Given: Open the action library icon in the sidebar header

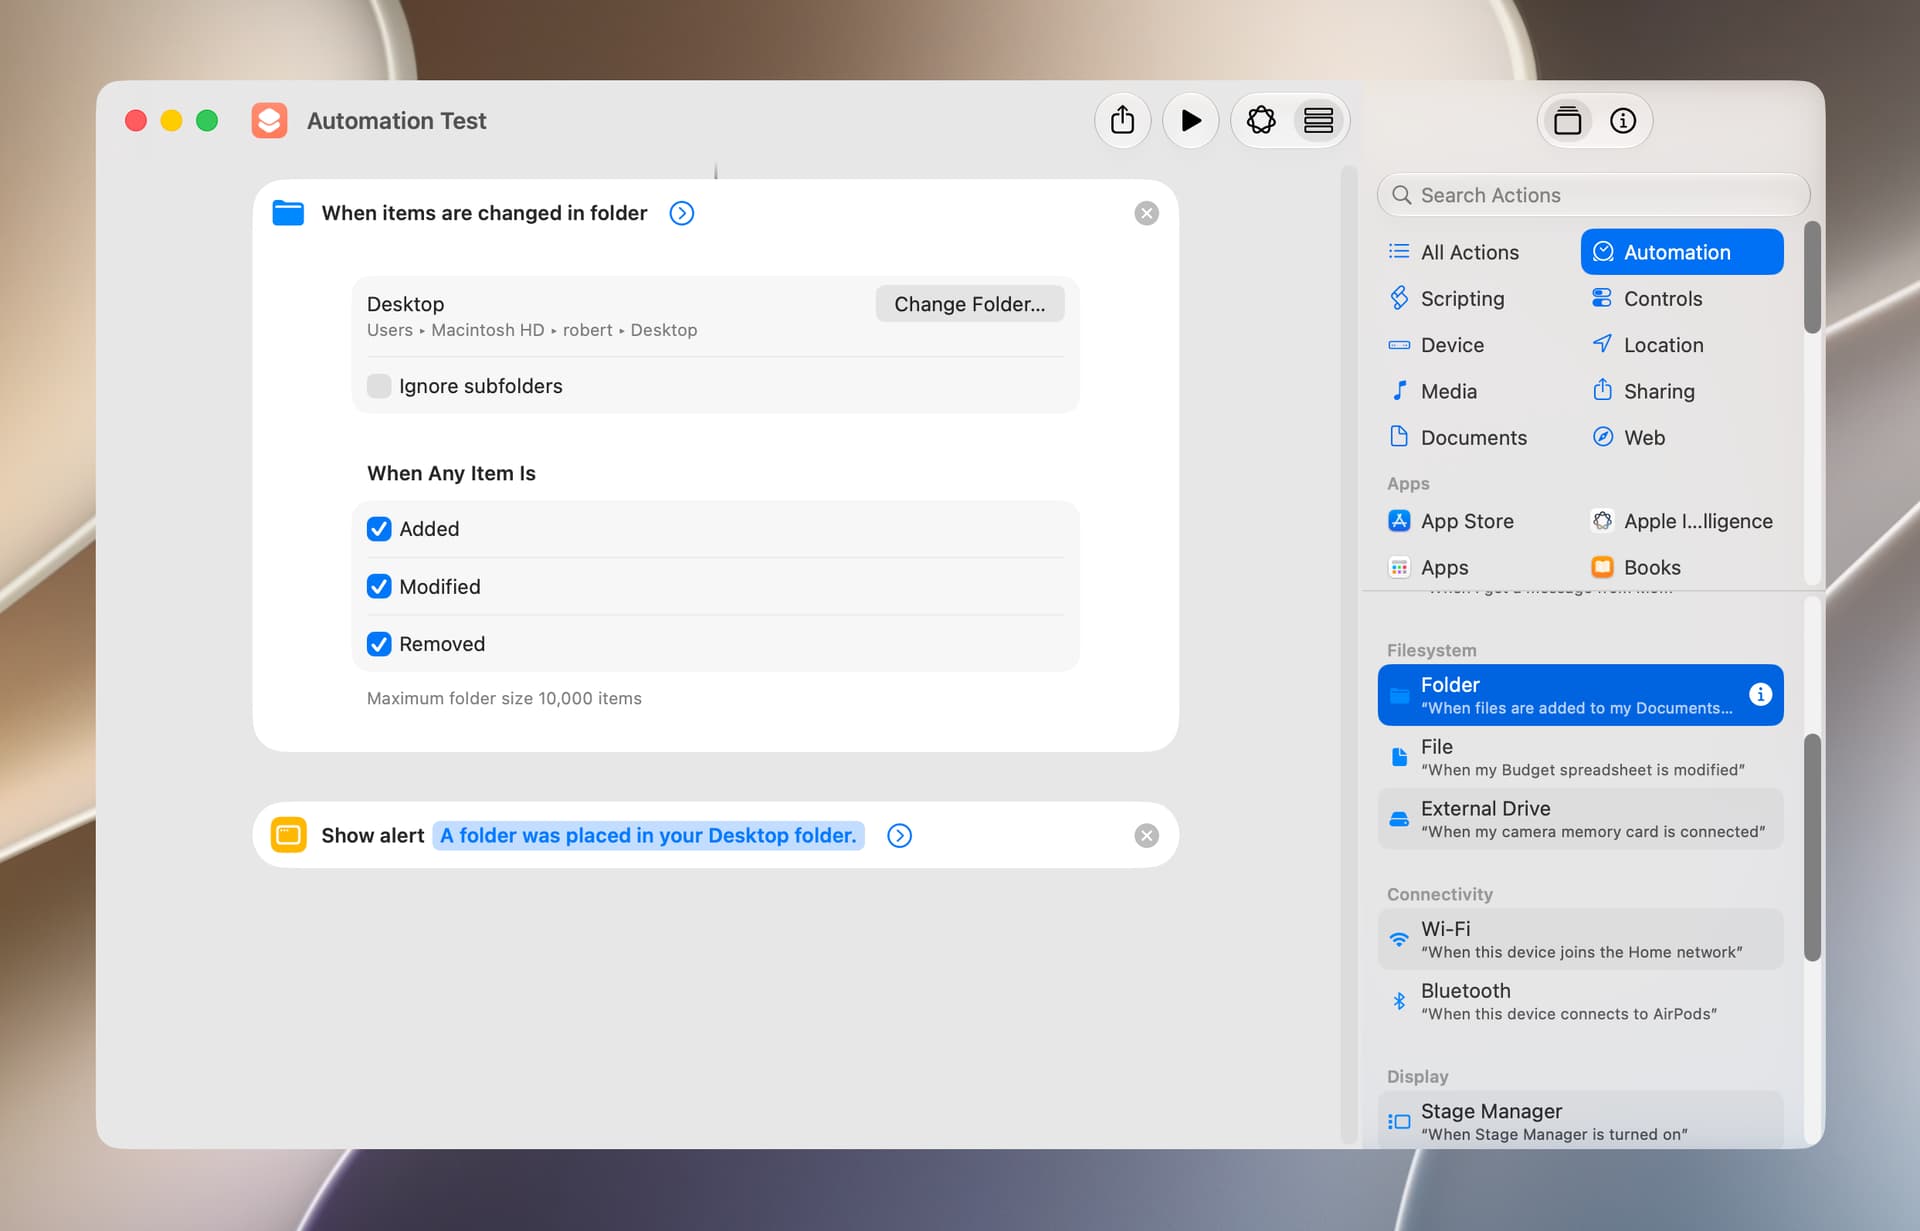Looking at the screenshot, I should (1567, 121).
